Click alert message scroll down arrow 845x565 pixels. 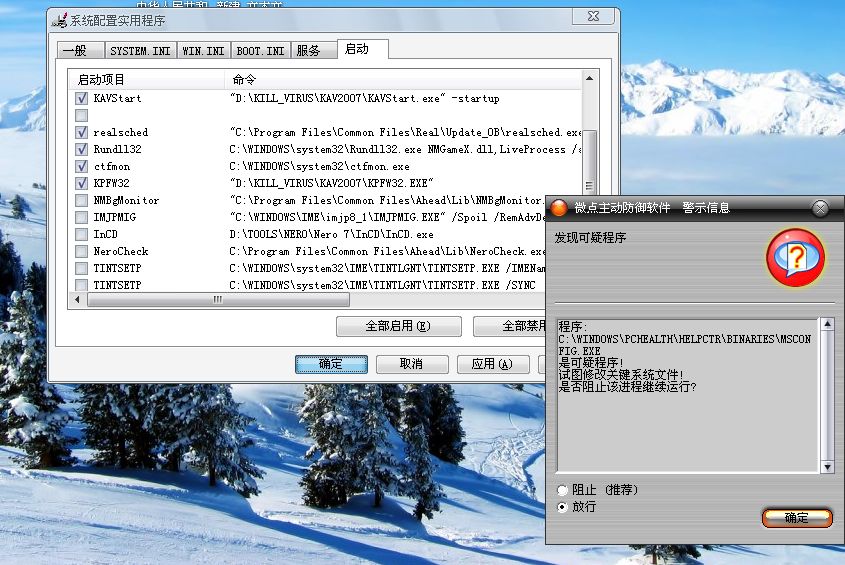[x=827, y=467]
